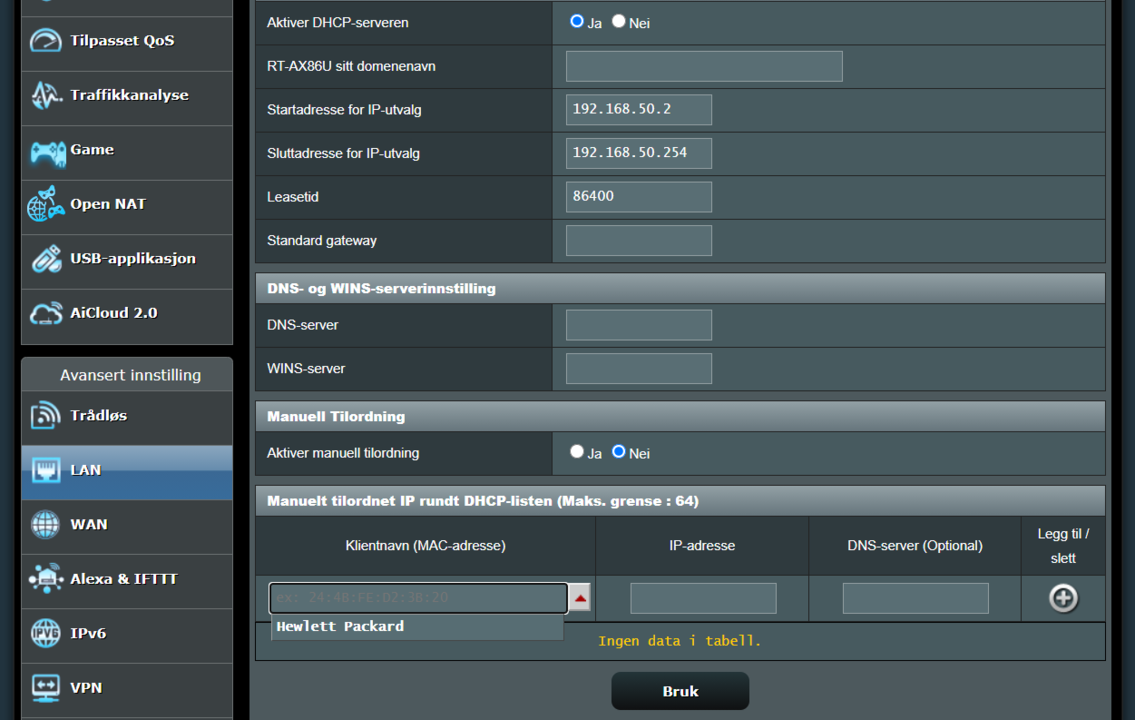Select Ja for Aktiver manuell tilordning

(x=577, y=452)
